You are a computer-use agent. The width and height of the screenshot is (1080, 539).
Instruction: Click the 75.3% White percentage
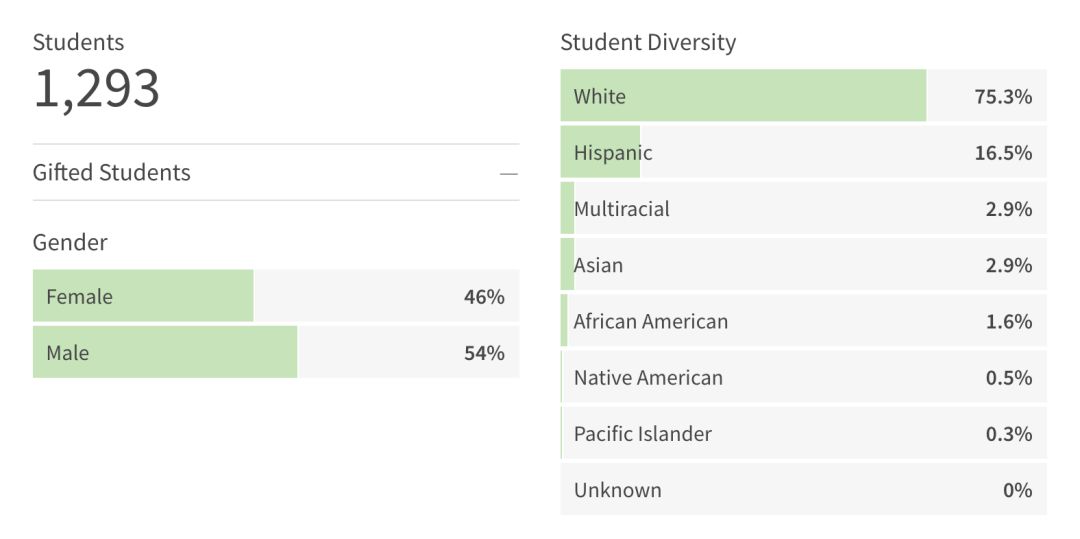[x=1002, y=97]
